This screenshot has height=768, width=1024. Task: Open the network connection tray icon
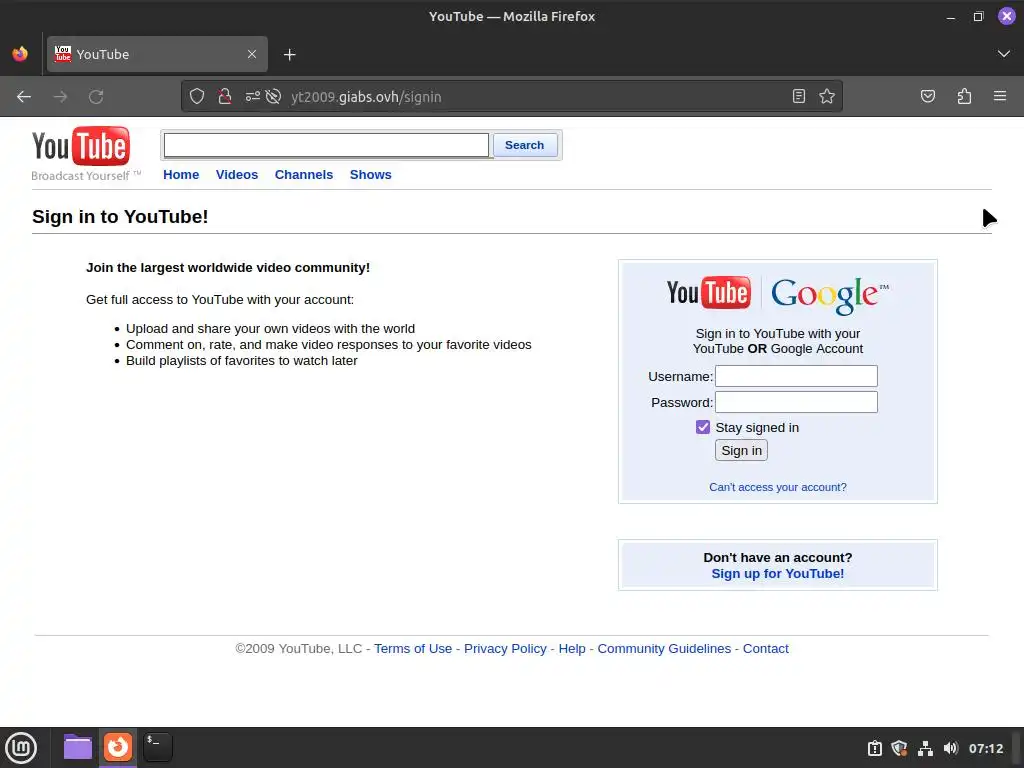click(x=925, y=748)
